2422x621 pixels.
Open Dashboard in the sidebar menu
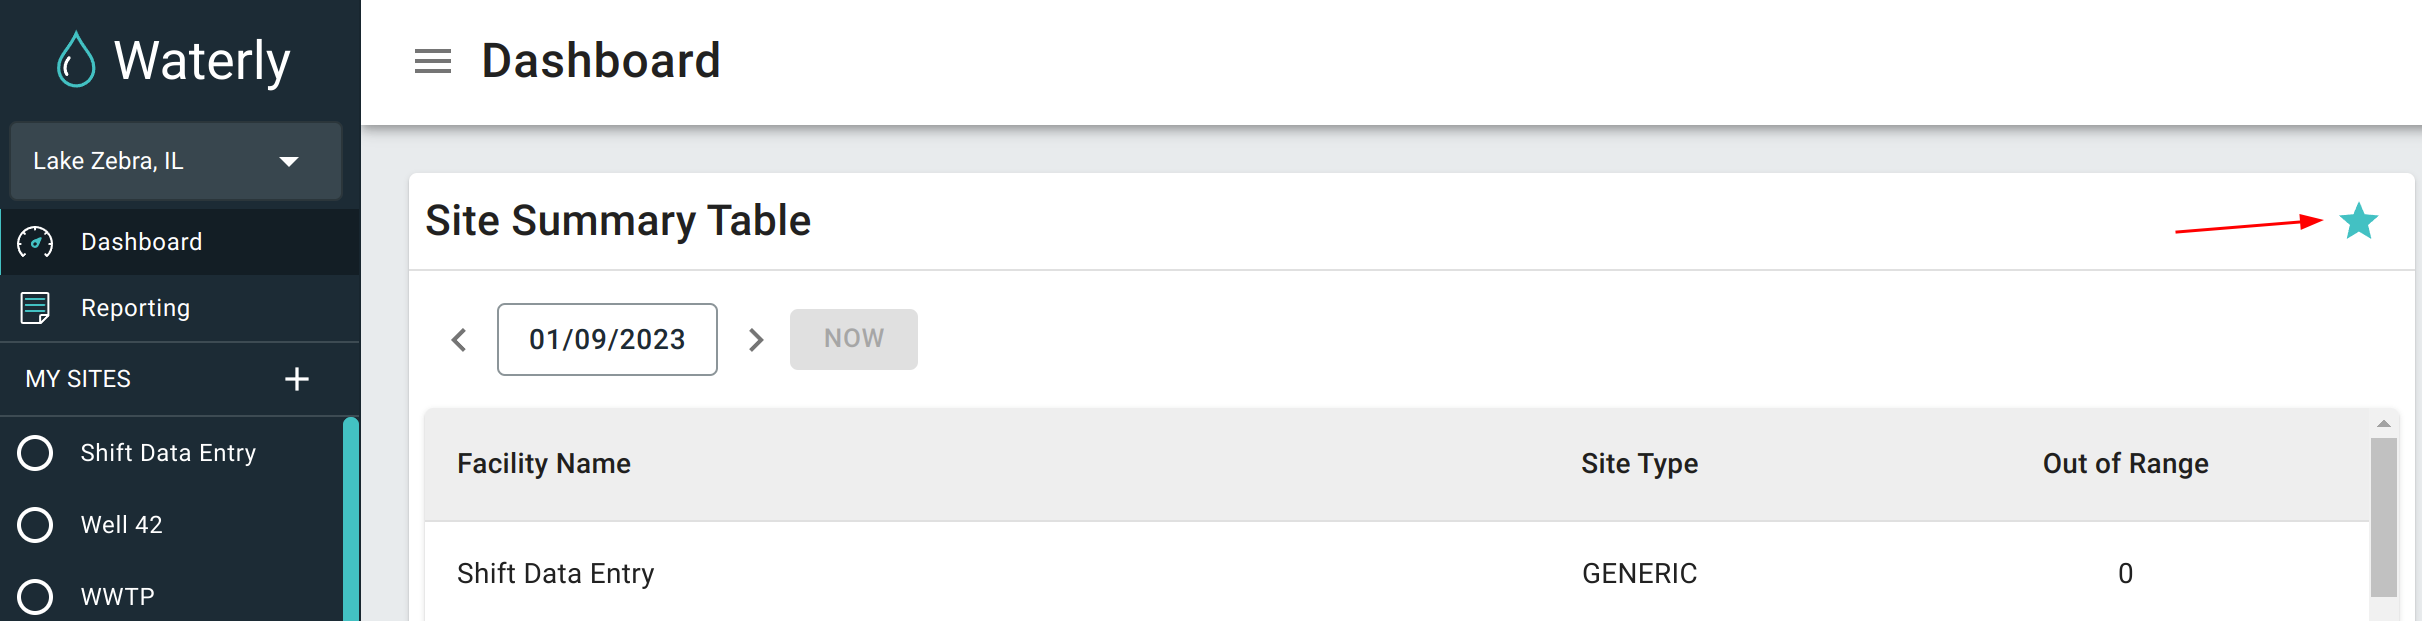pos(142,242)
